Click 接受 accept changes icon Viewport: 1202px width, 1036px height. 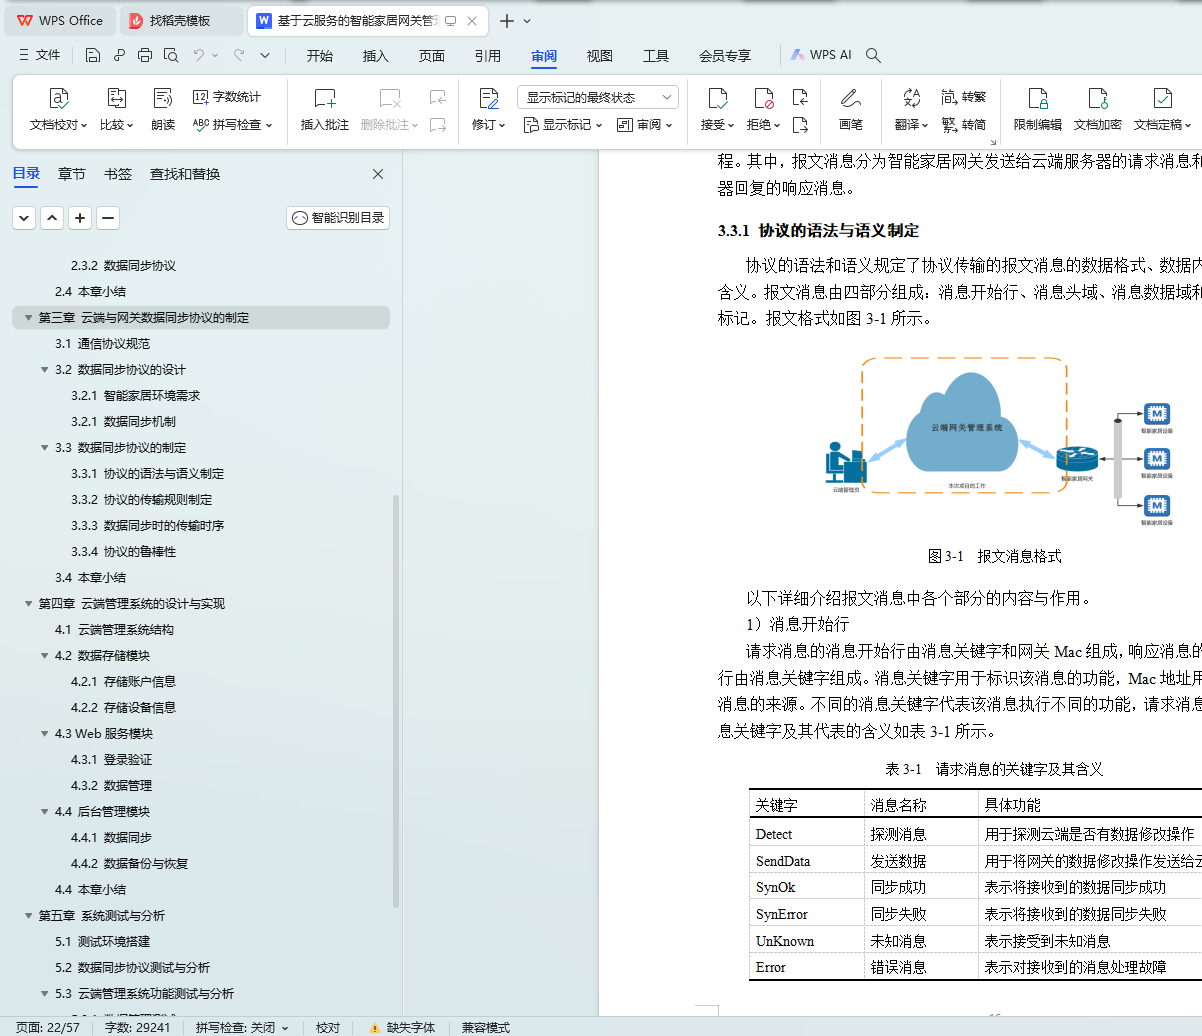(717, 98)
